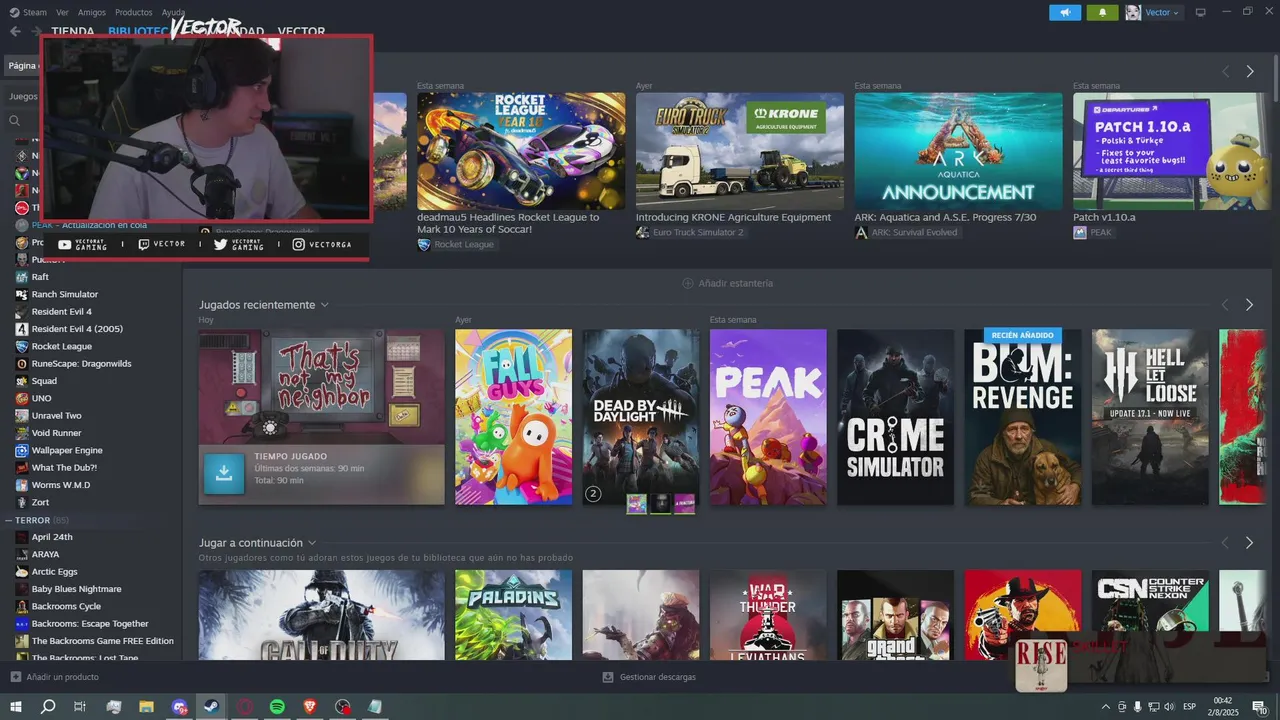Open Fall Guys game cover

(514, 417)
